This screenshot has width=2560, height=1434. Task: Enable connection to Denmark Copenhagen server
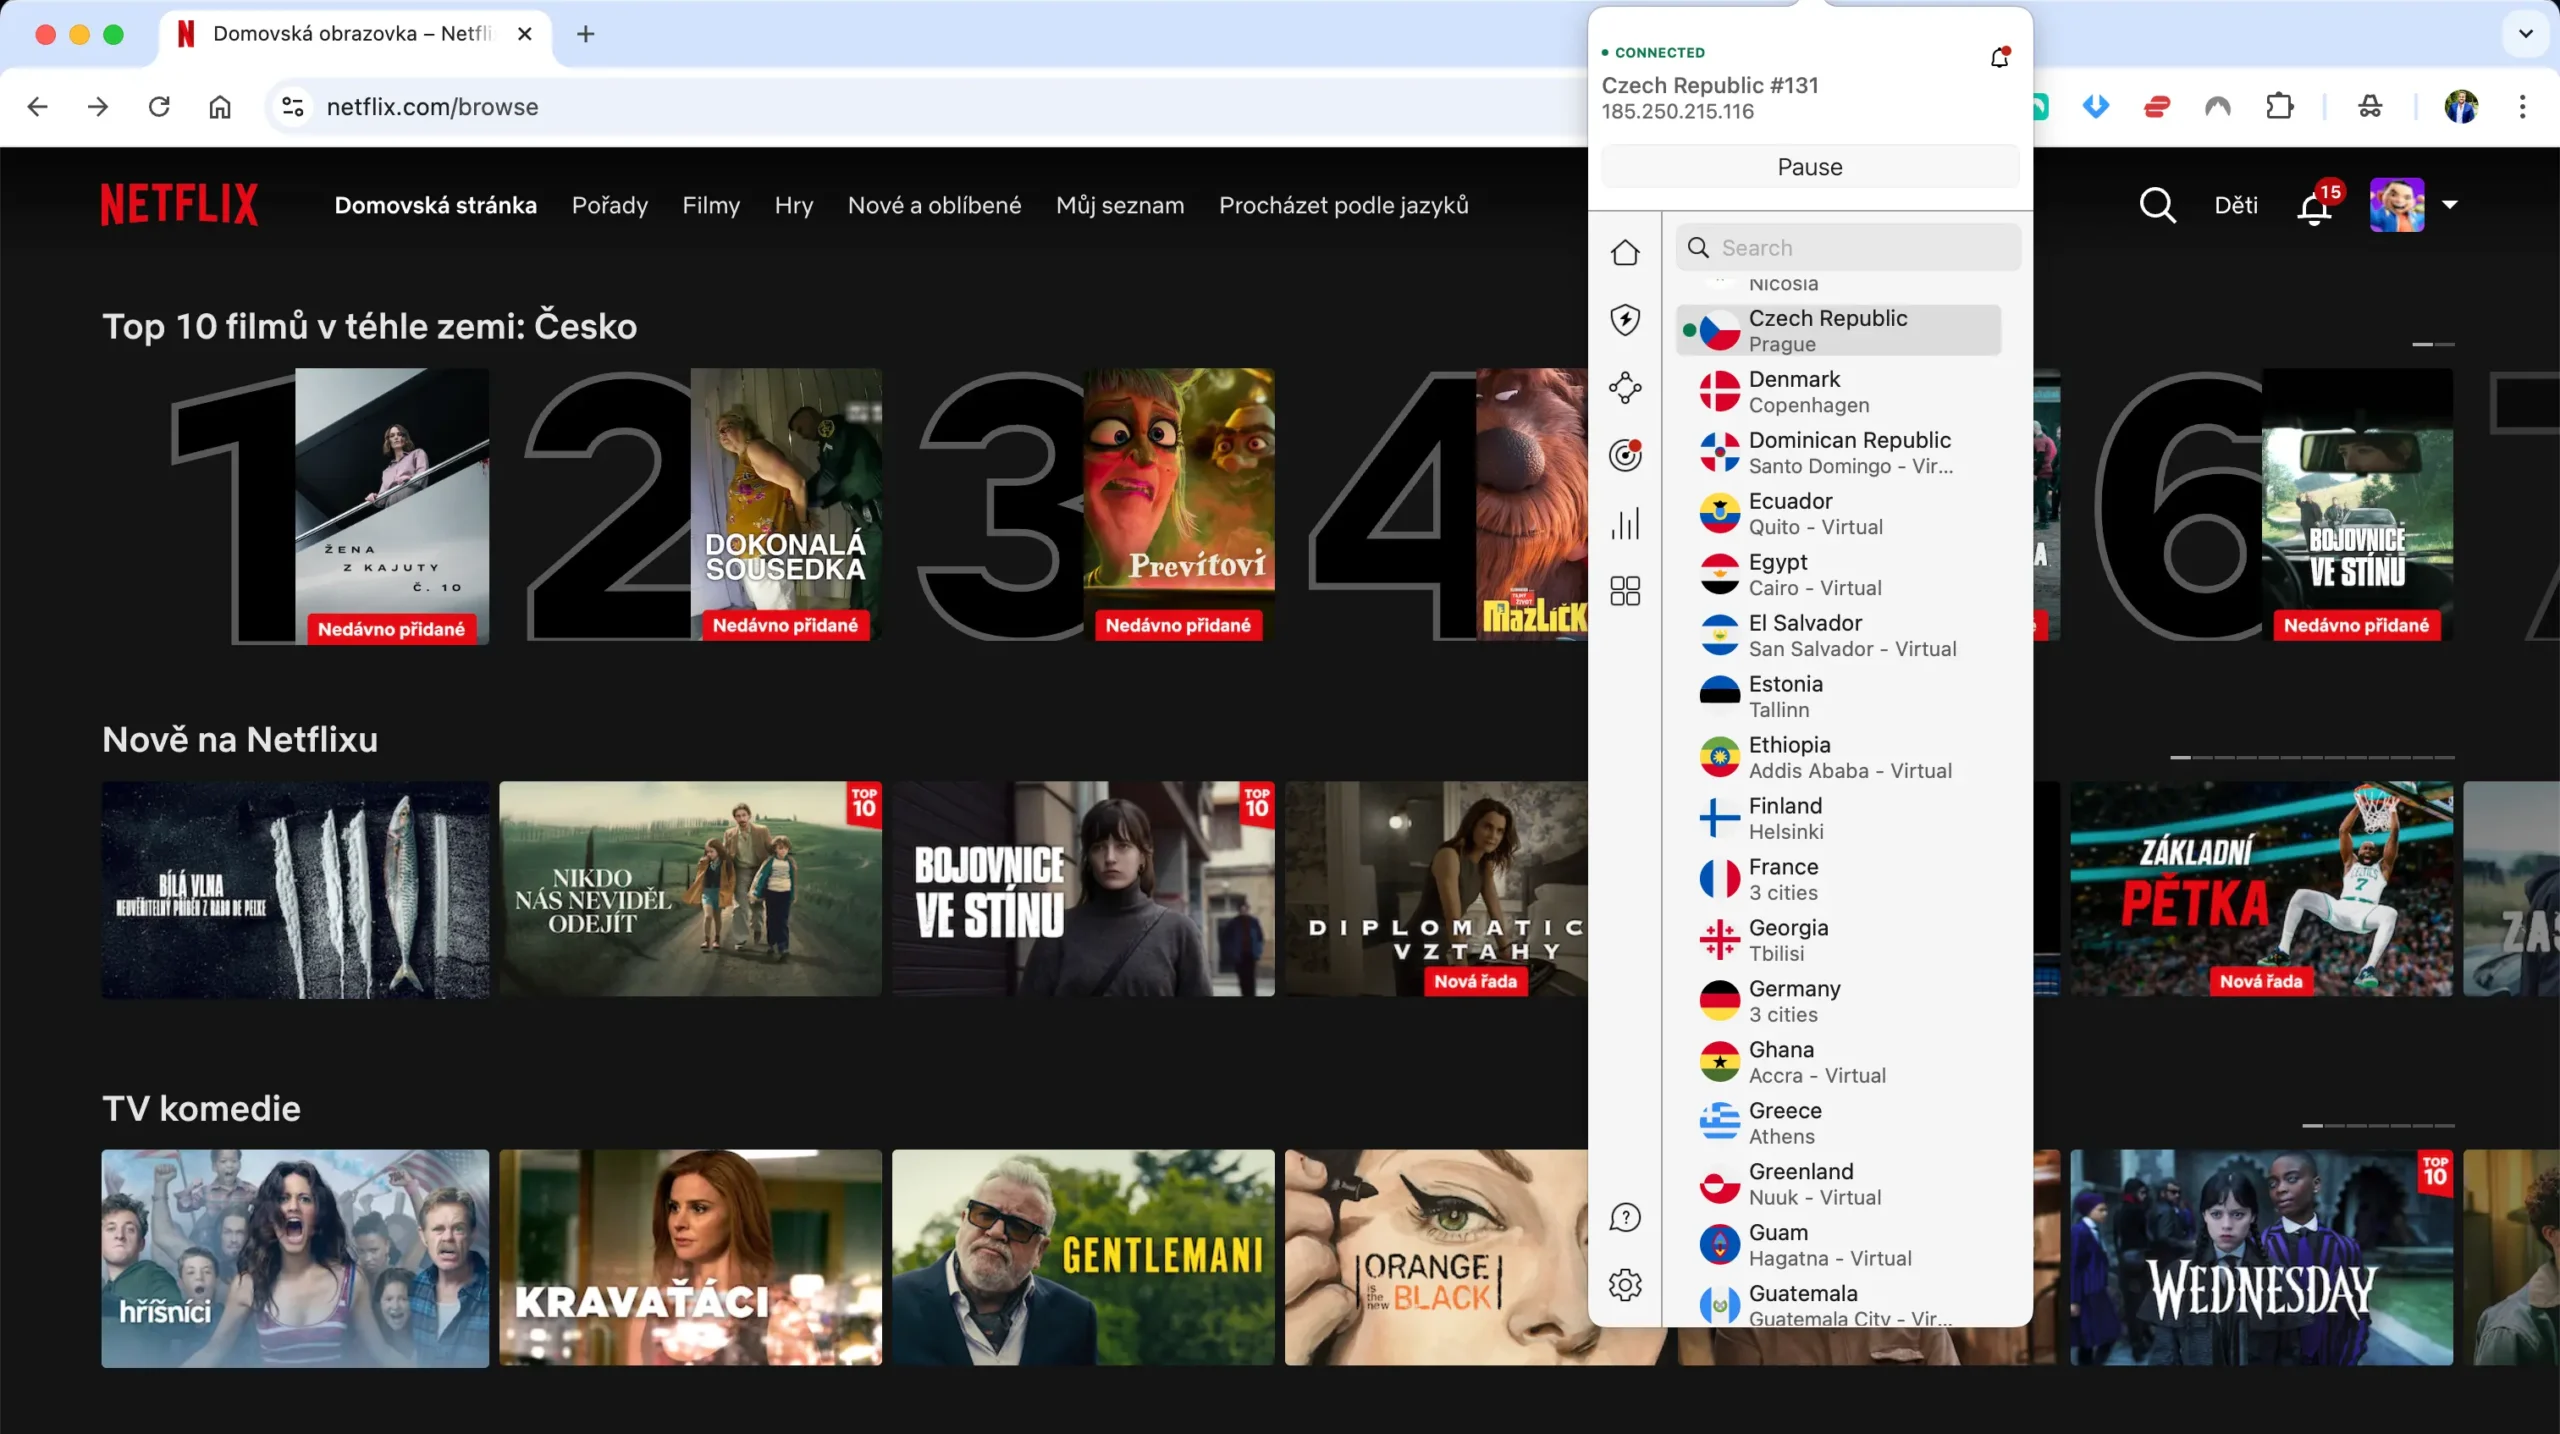1838,391
